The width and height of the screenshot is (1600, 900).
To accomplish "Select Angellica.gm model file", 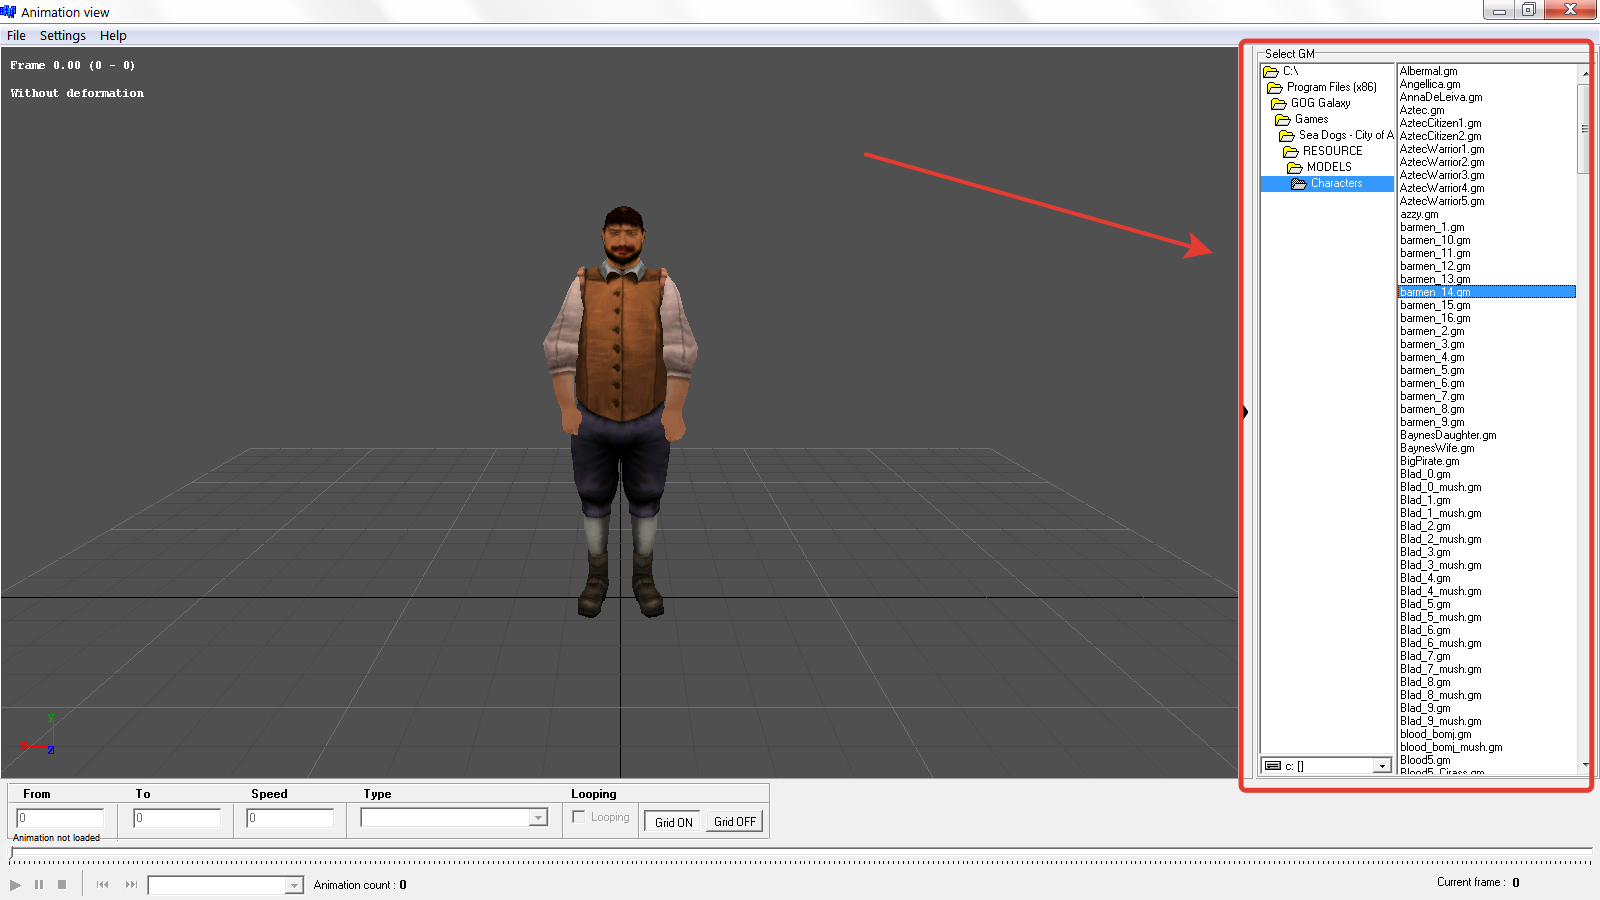I will 1430,84.
